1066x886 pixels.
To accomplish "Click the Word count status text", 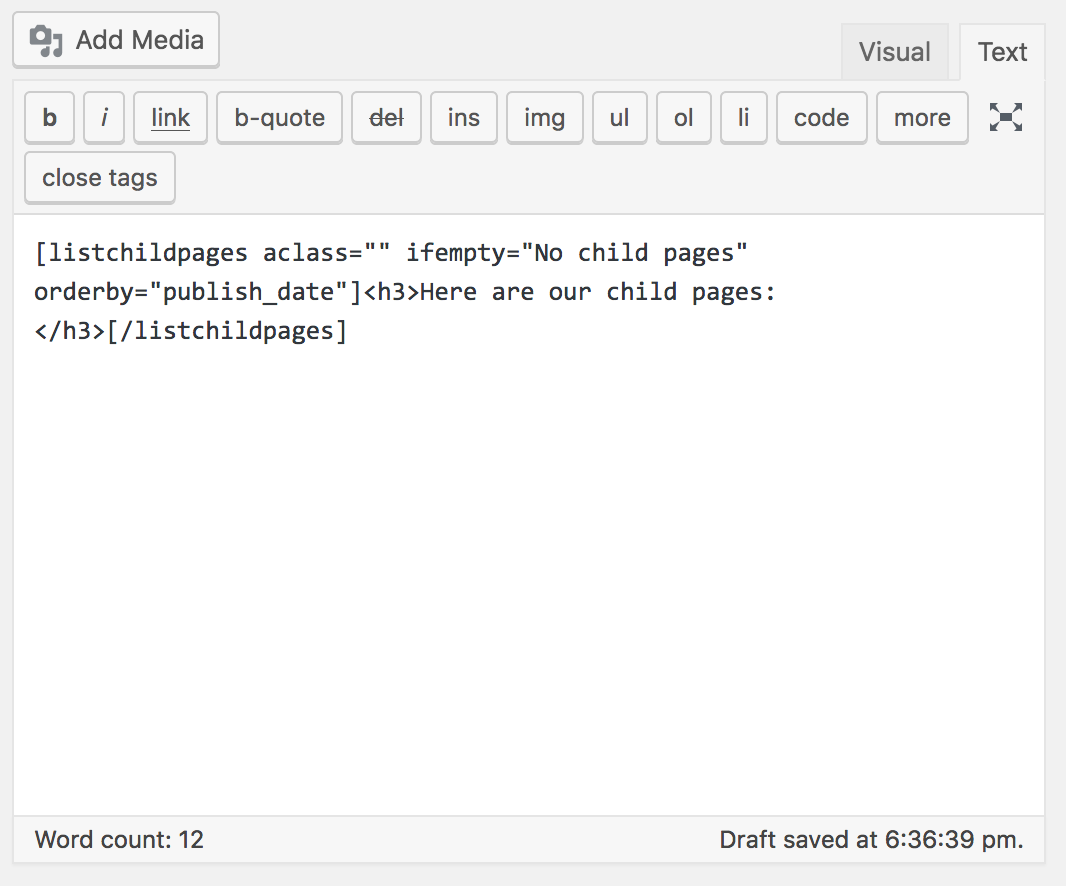I will 119,840.
